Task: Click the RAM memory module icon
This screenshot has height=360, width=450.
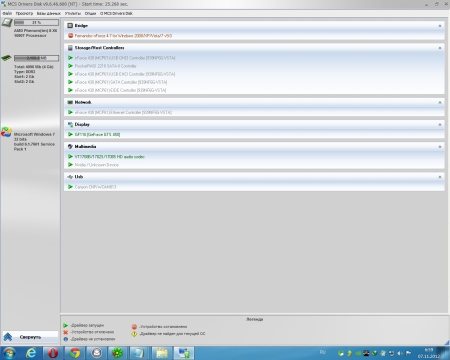Action: coord(6,58)
